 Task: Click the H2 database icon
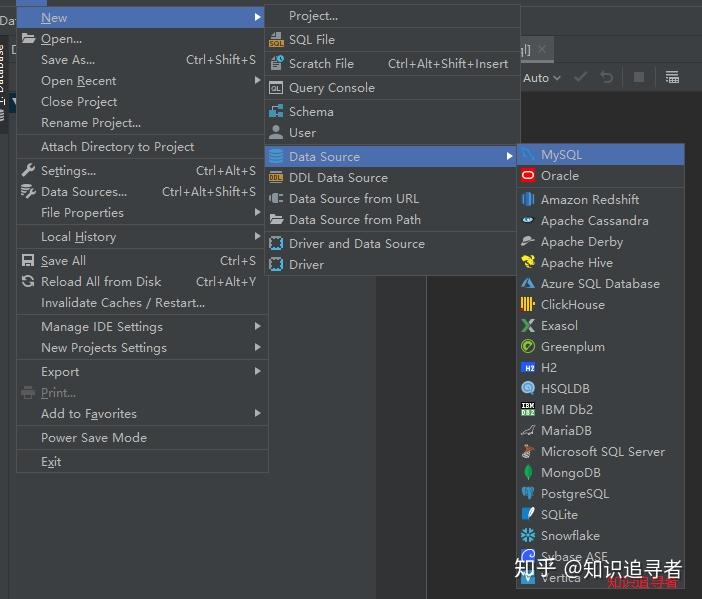point(528,368)
